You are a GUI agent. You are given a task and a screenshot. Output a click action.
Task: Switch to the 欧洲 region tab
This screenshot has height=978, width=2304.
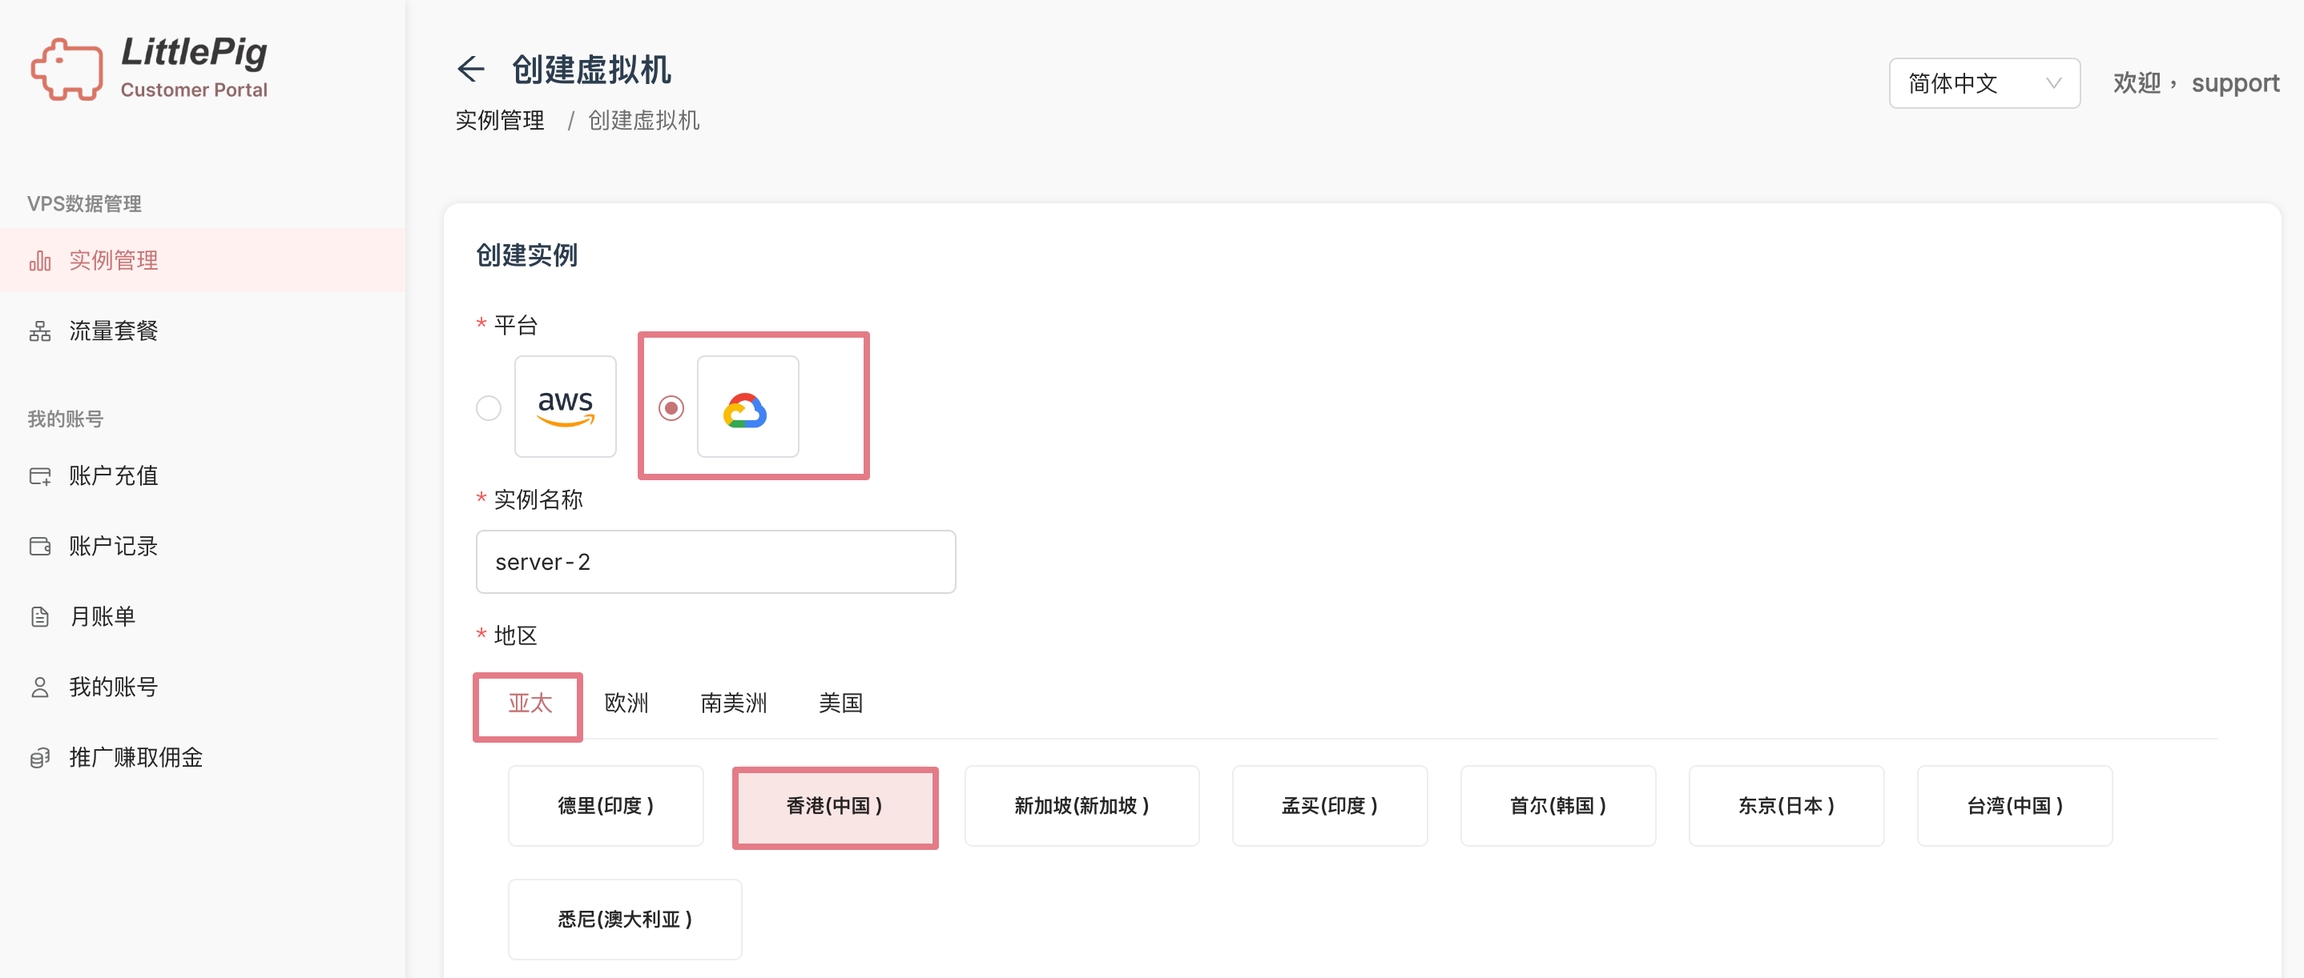[626, 703]
